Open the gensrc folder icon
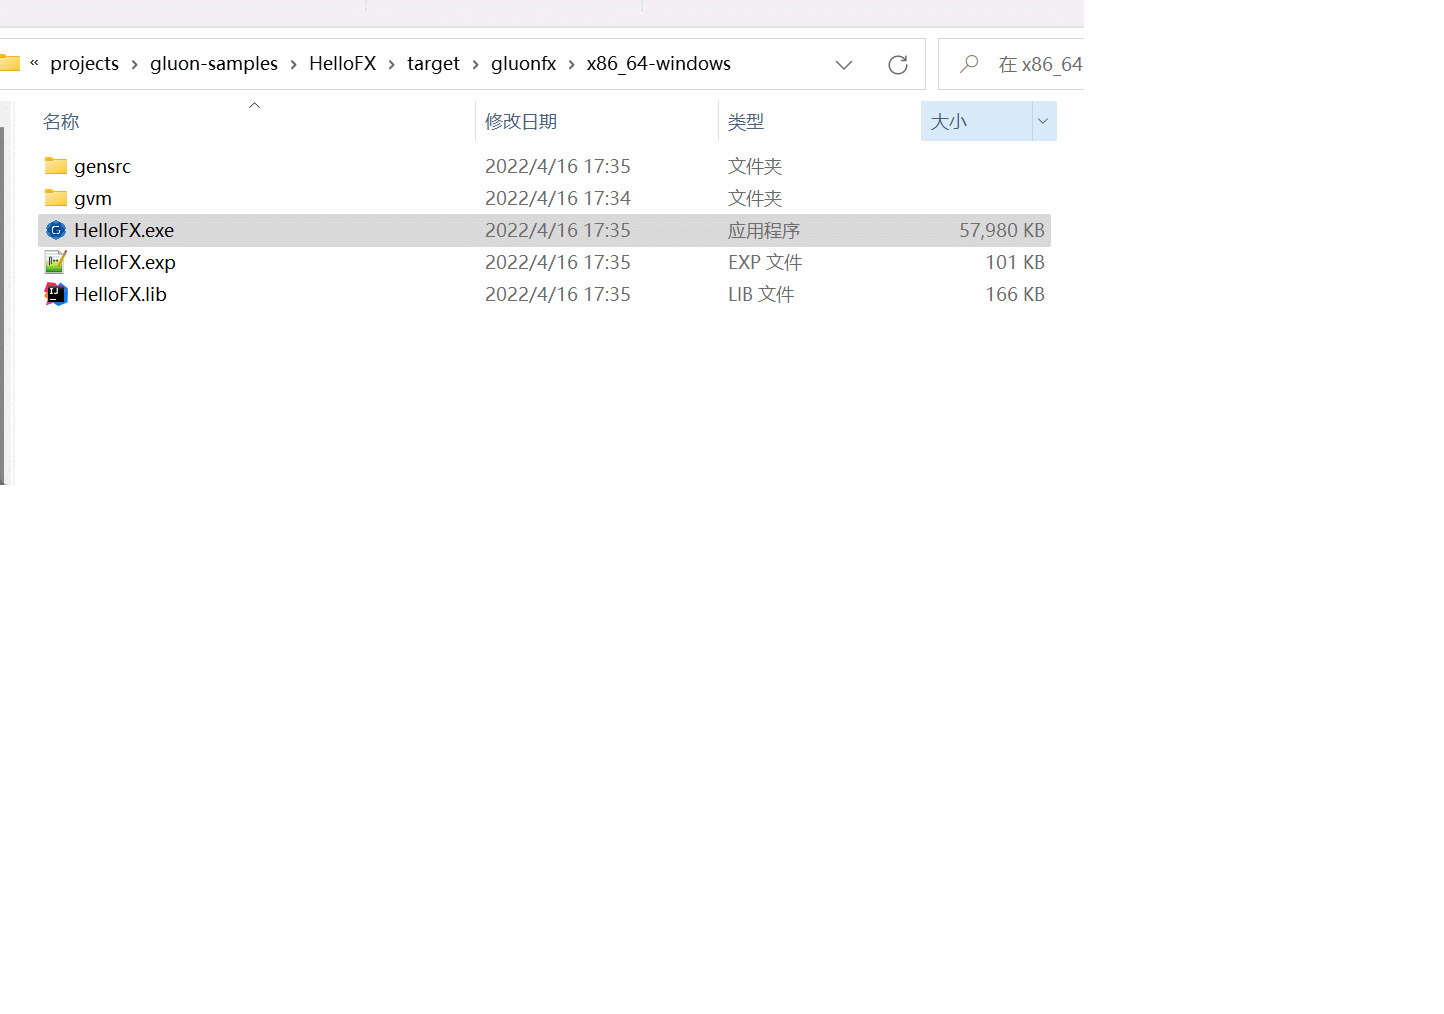Viewport: 1444px width, 1014px height. 56,165
